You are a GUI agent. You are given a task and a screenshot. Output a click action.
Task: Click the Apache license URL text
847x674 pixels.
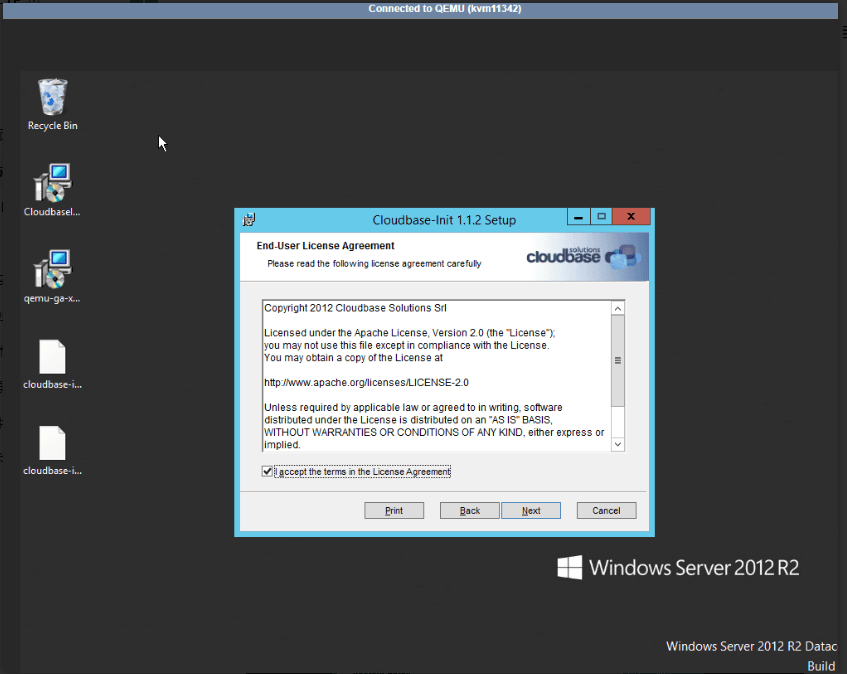(366, 382)
